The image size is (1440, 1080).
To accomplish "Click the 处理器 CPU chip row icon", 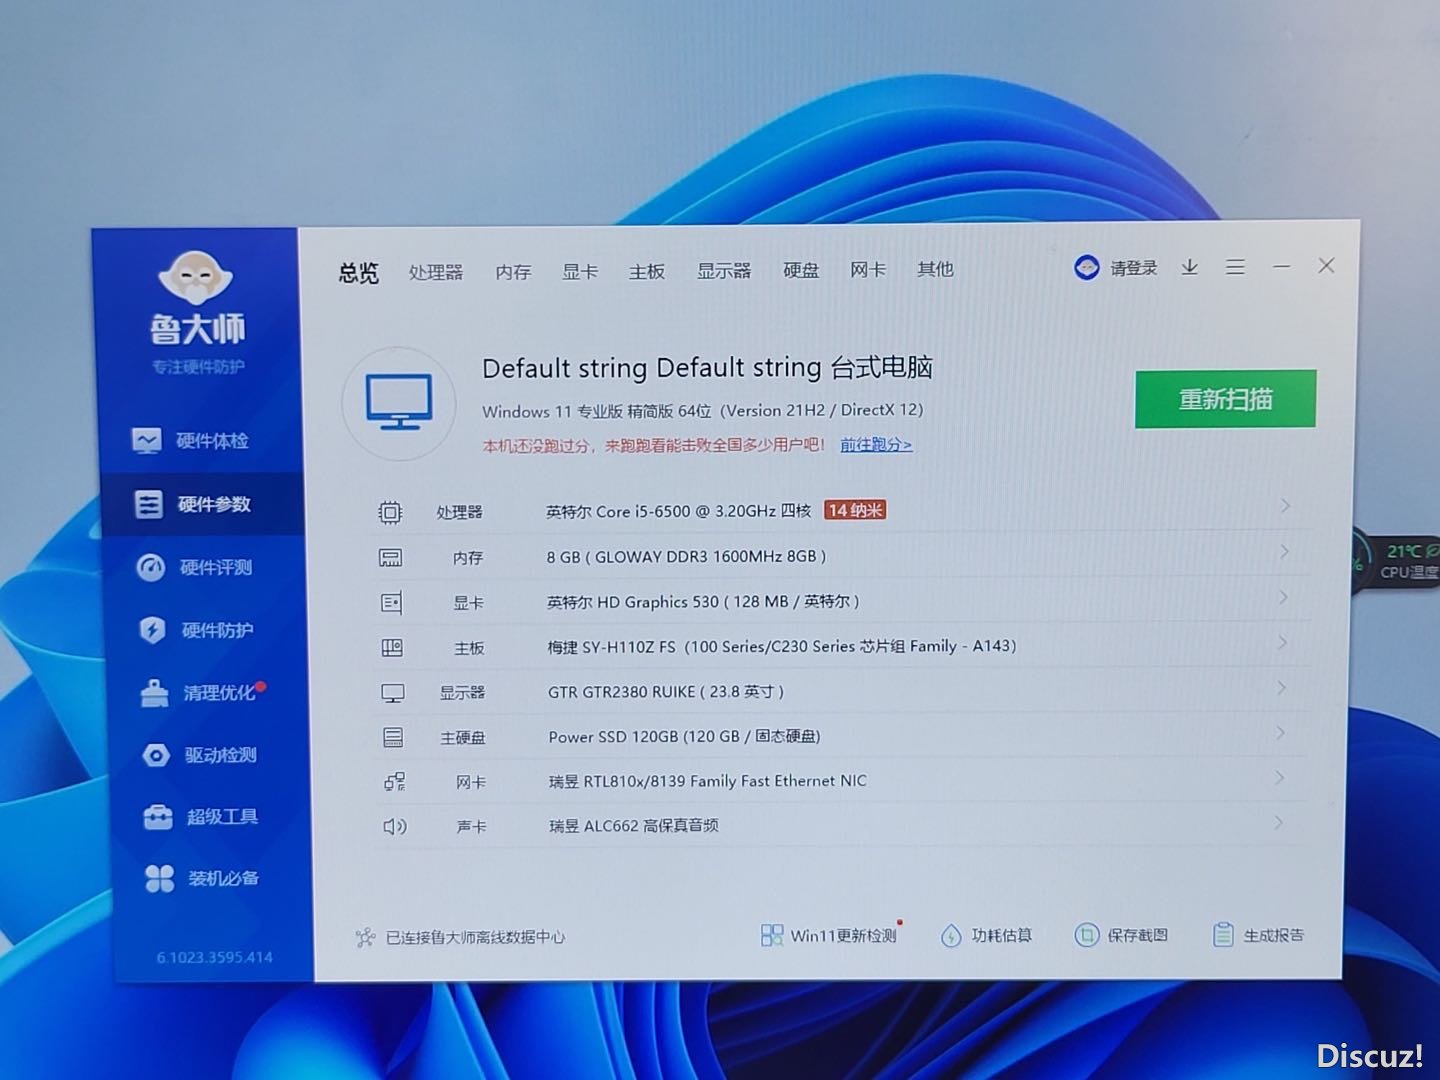I will (390, 513).
